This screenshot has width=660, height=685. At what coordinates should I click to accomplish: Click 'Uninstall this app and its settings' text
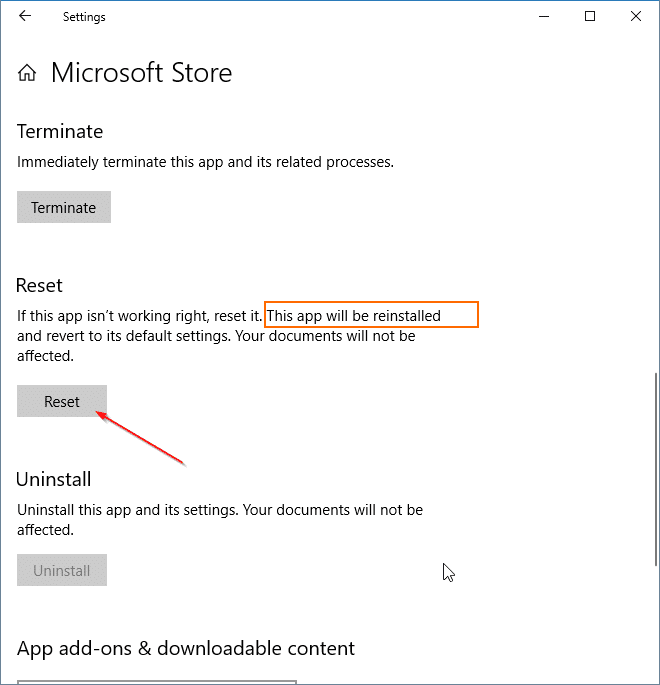(x=127, y=510)
